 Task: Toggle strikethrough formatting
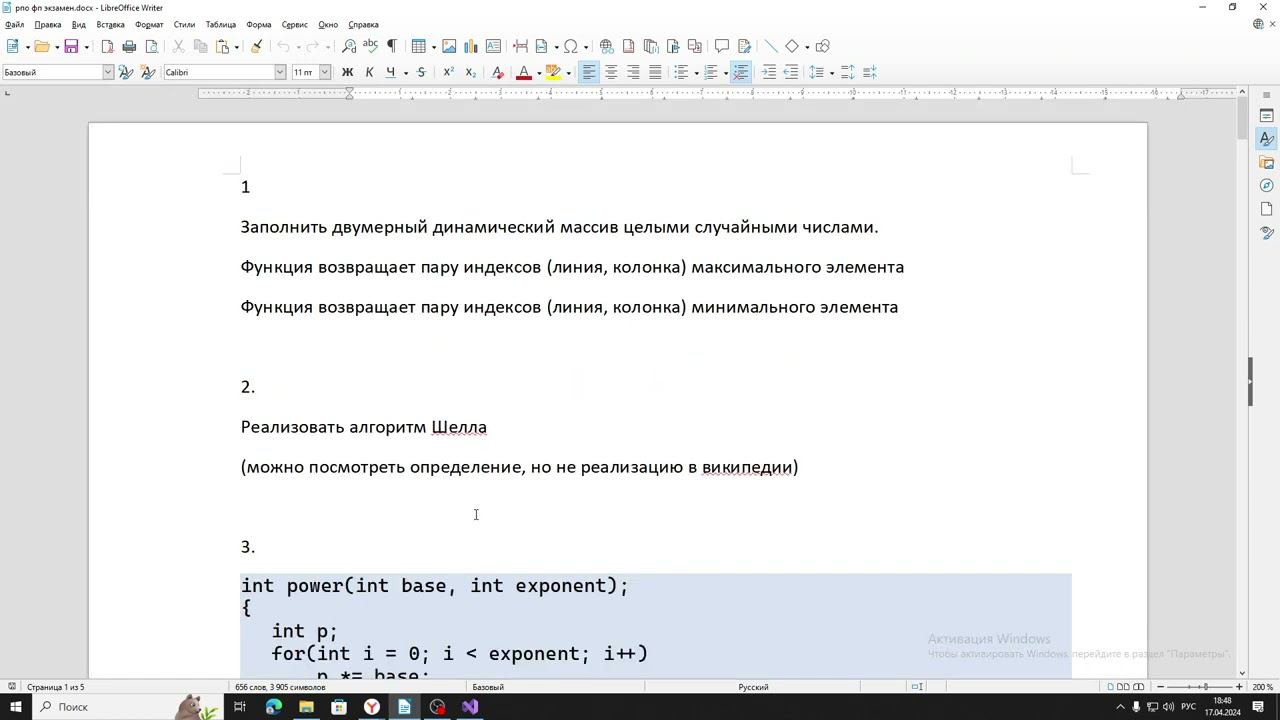[421, 72]
